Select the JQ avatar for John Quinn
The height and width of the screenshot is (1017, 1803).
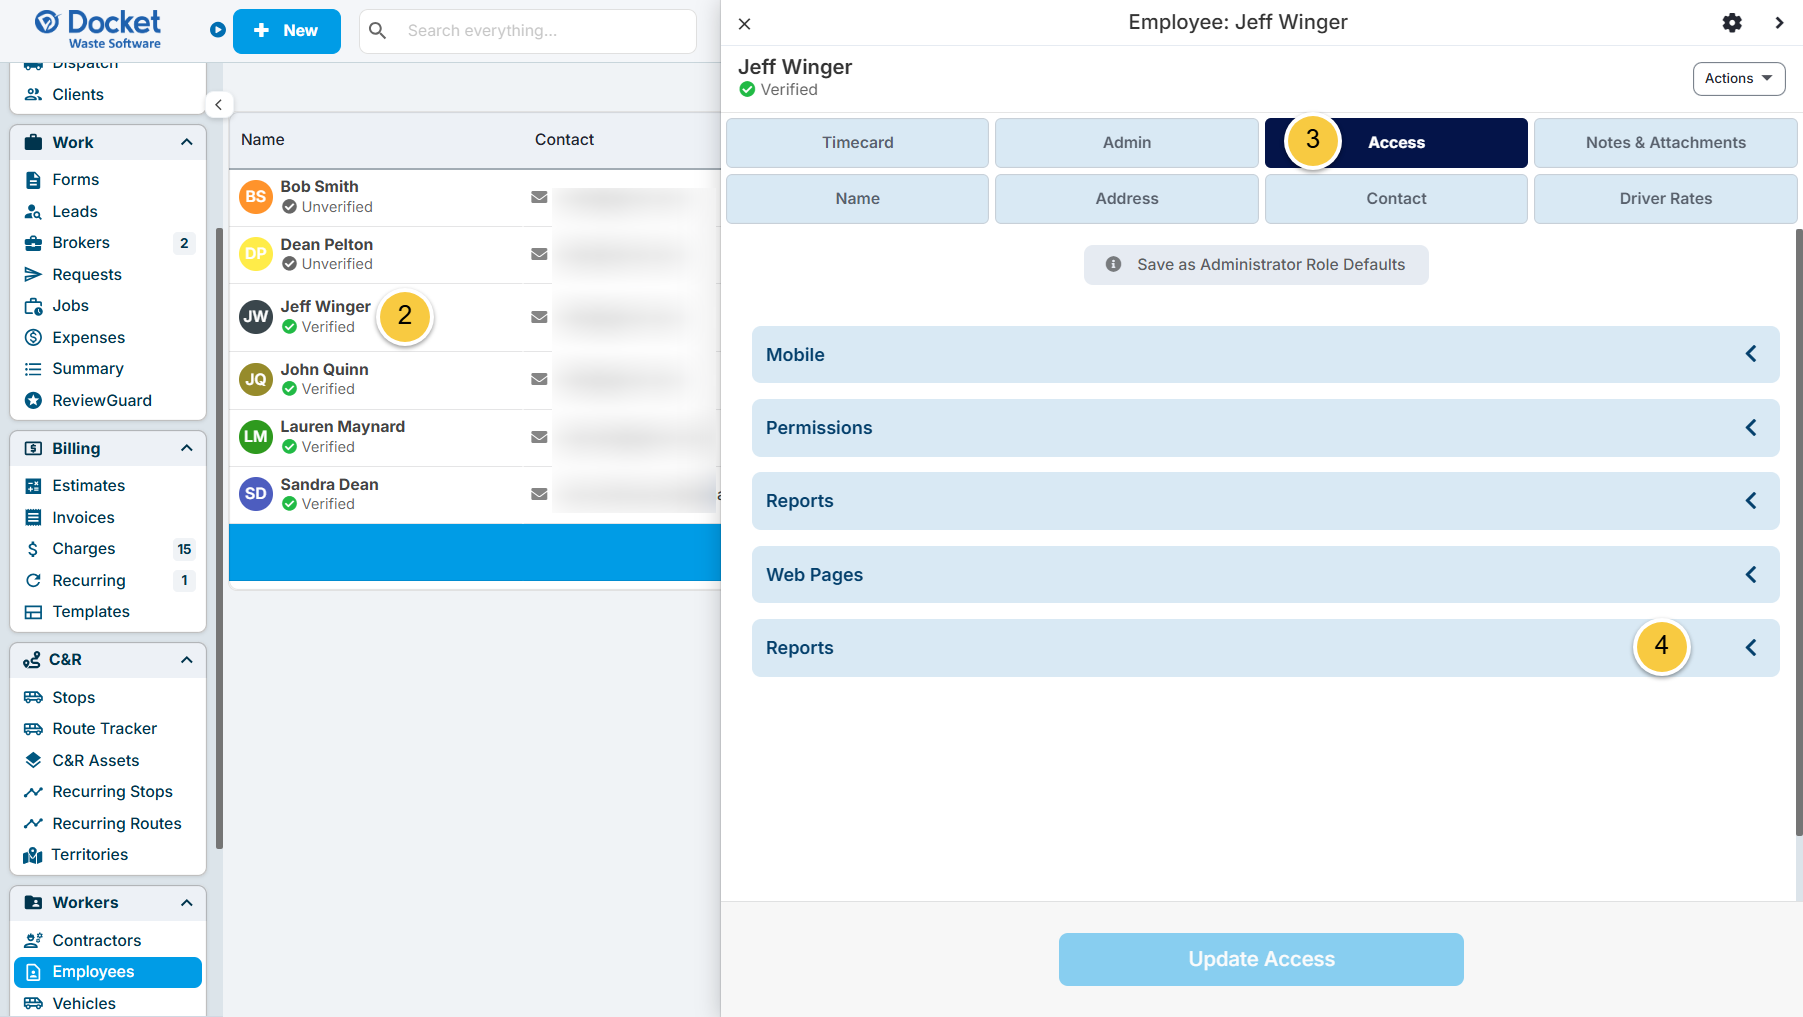pyautogui.click(x=256, y=379)
